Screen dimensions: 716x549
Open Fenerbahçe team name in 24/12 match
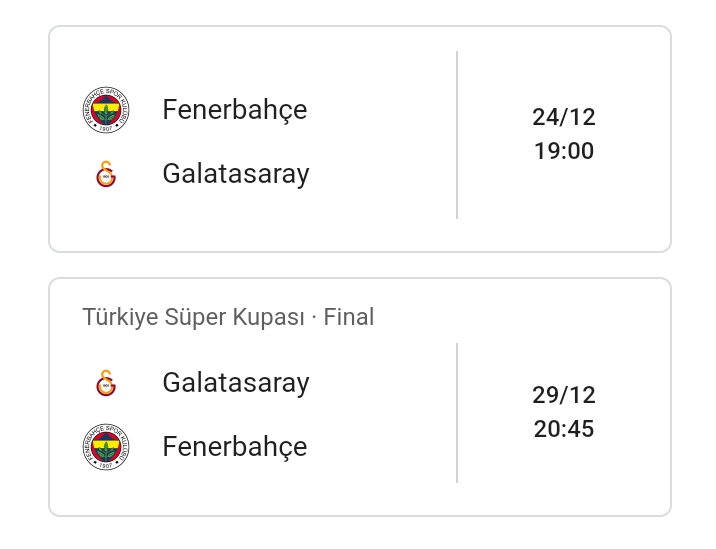pos(235,111)
